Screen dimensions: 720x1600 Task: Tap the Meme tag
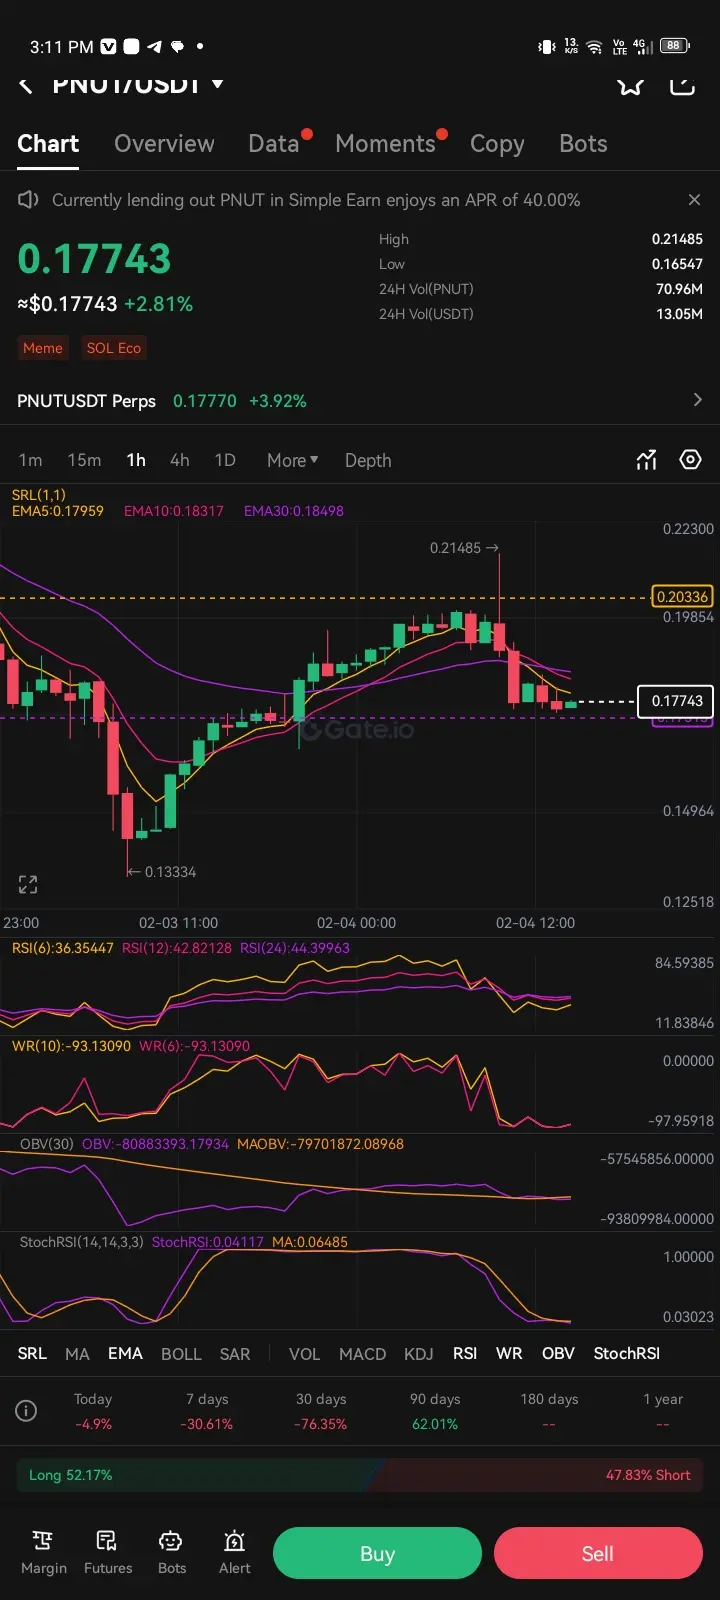coord(43,348)
